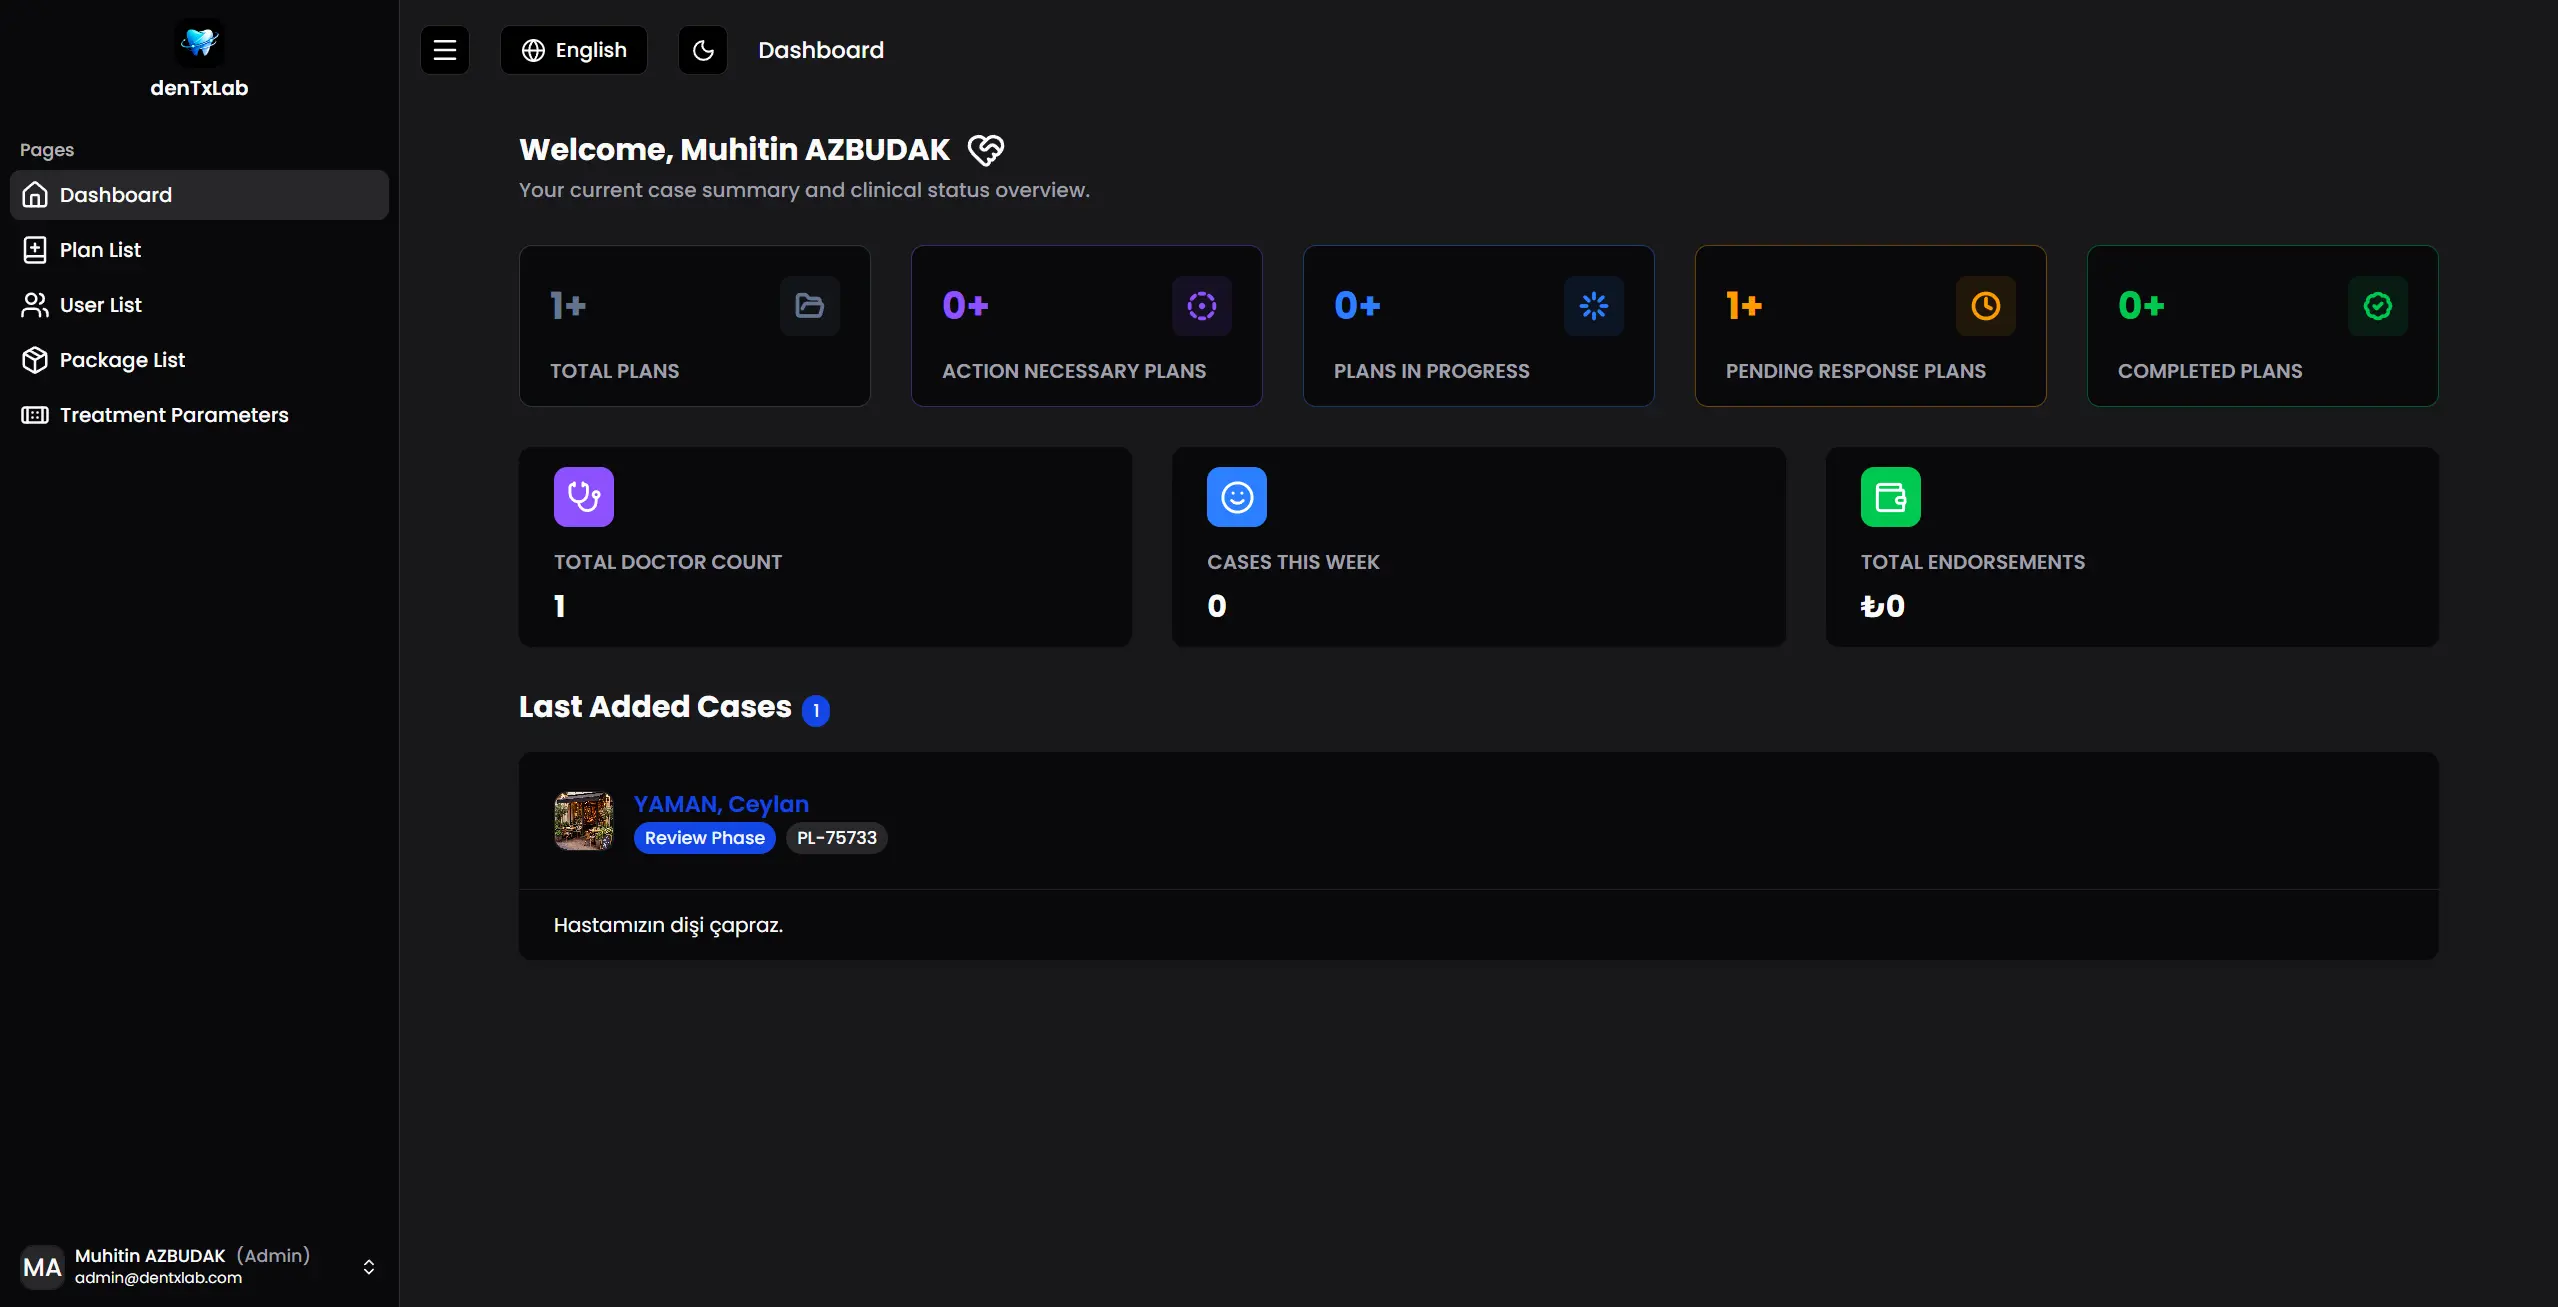Click loader icon on Plans In Progress card
The height and width of the screenshot is (1307, 2558).
1593,306
